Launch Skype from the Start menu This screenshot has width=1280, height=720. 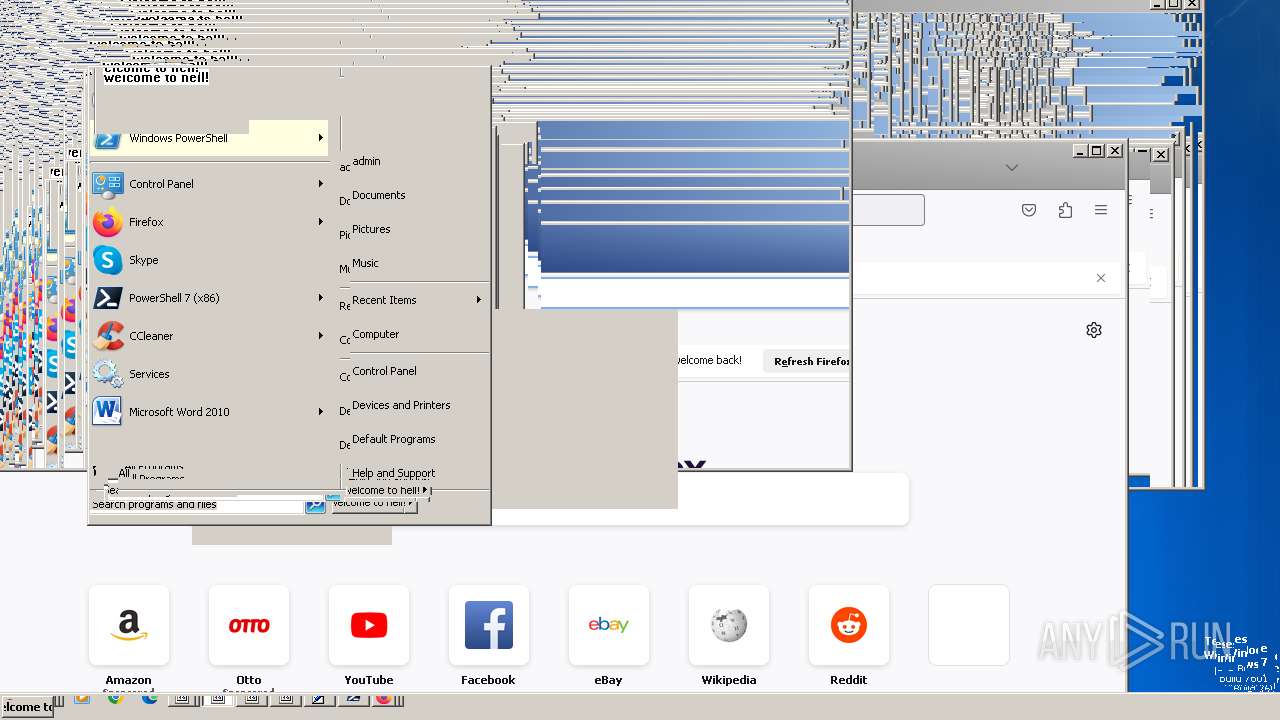(210, 260)
